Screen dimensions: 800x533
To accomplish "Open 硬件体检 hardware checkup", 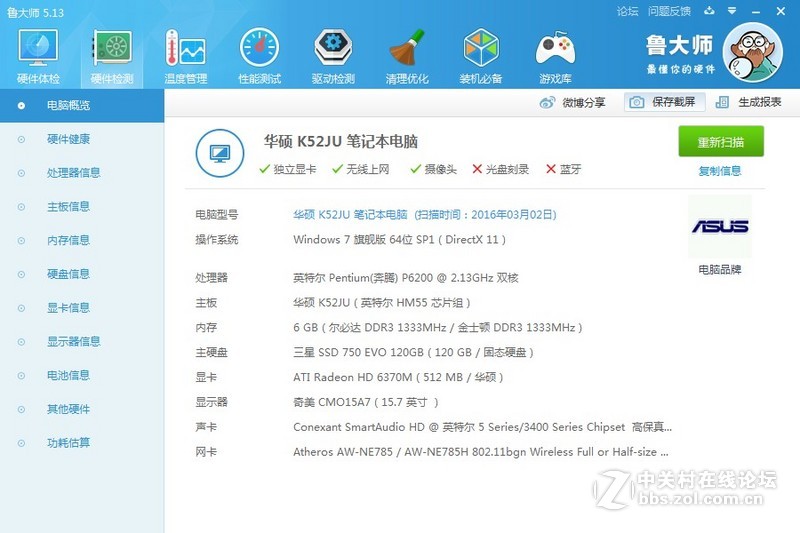I will pyautogui.click(x=38, y=57).
